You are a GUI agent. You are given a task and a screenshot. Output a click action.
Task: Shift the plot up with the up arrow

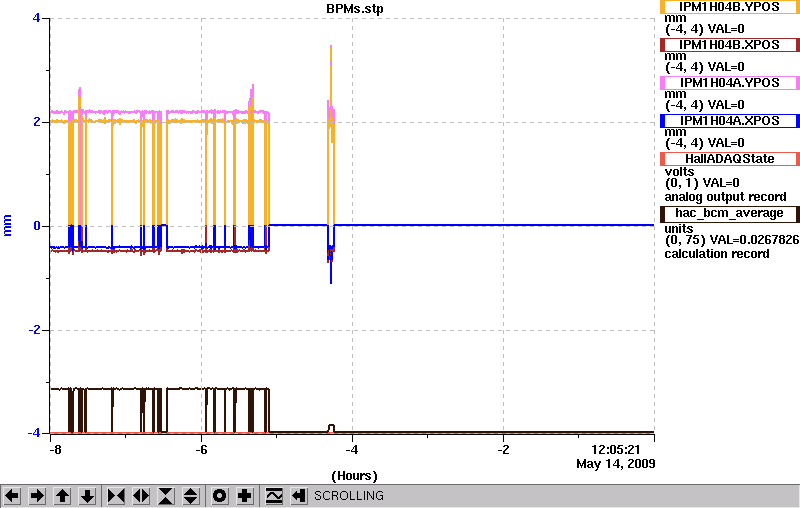62,496
